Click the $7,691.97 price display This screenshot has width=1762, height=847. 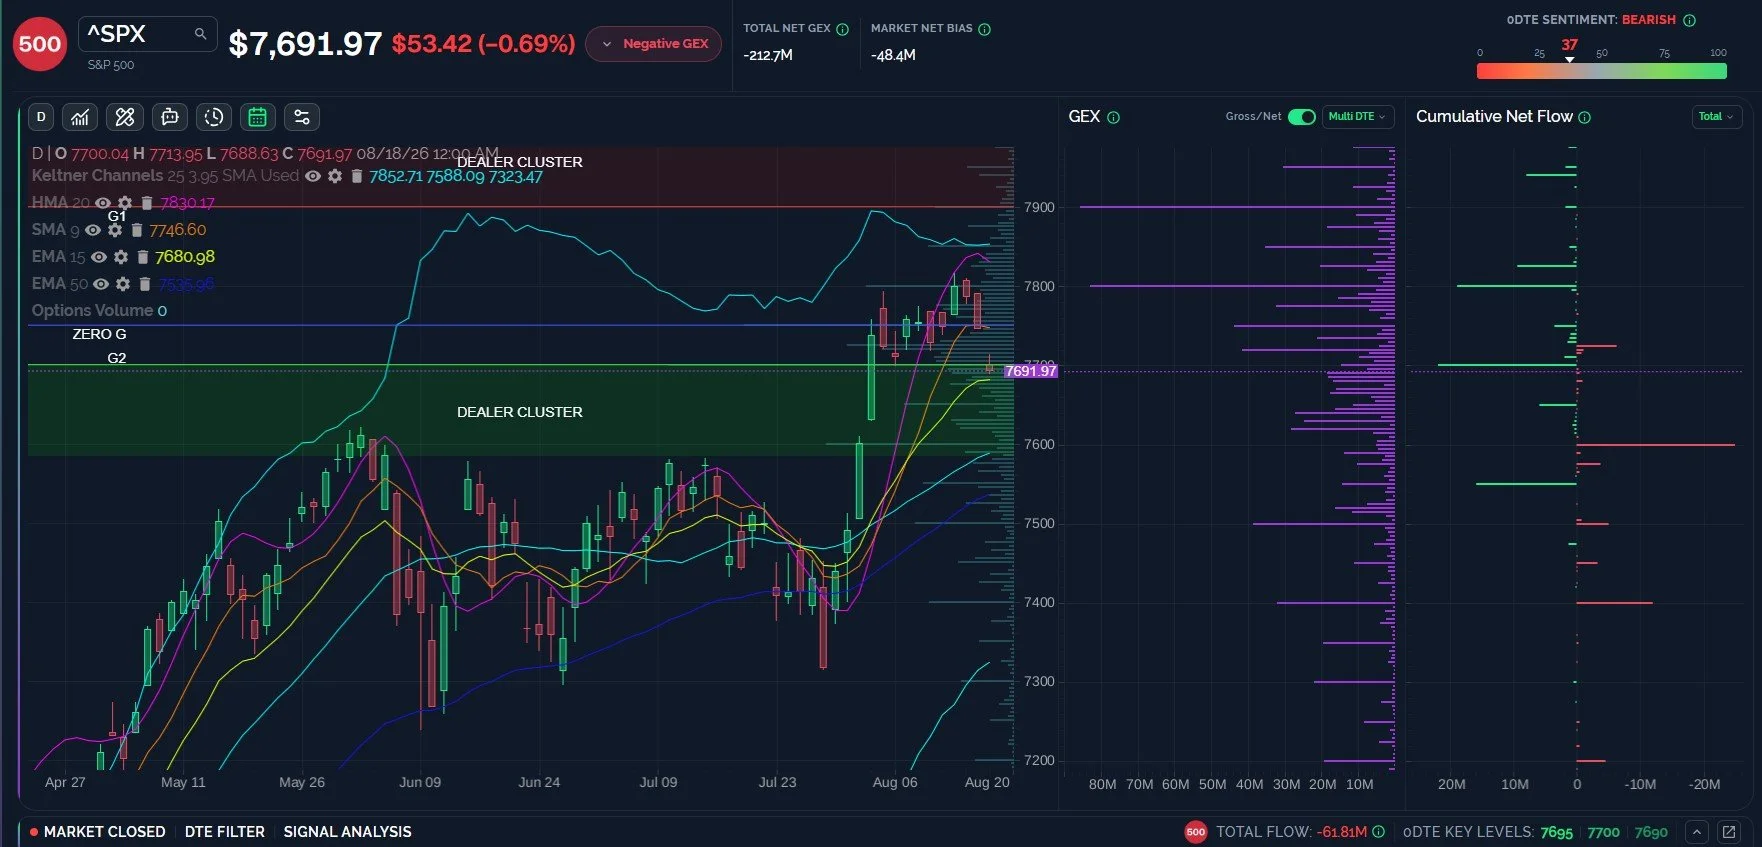click(305, 44)
